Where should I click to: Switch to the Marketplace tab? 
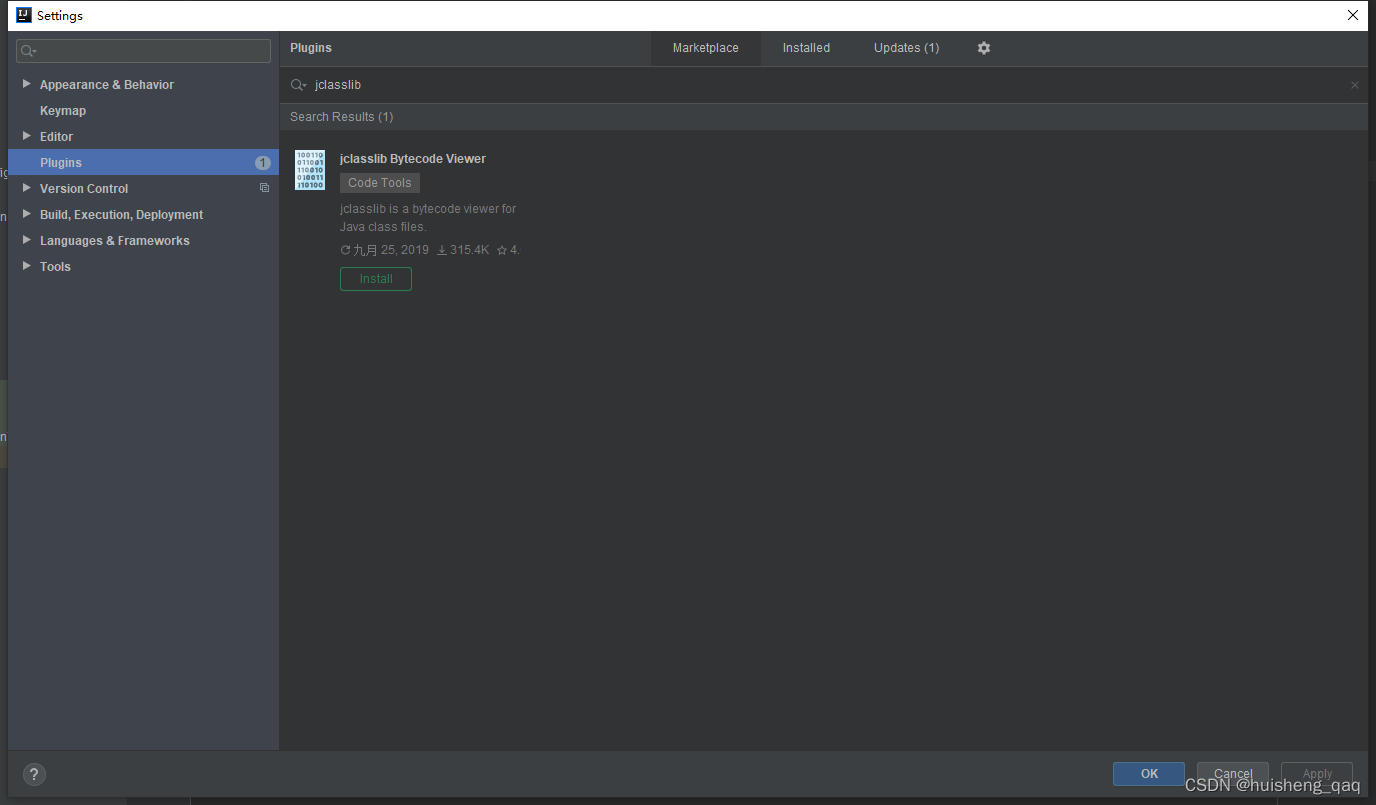(x=706, y=48)
